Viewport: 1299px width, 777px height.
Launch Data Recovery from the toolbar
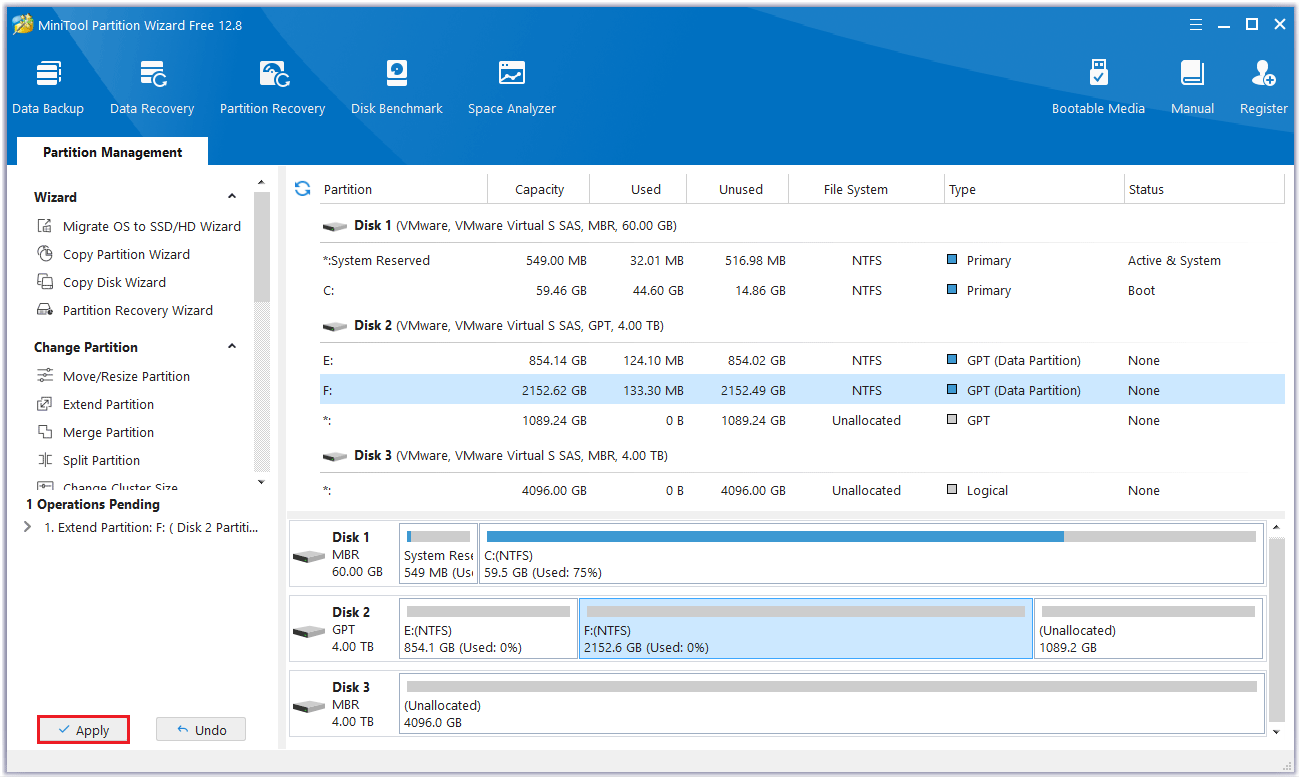click(152, 88)
